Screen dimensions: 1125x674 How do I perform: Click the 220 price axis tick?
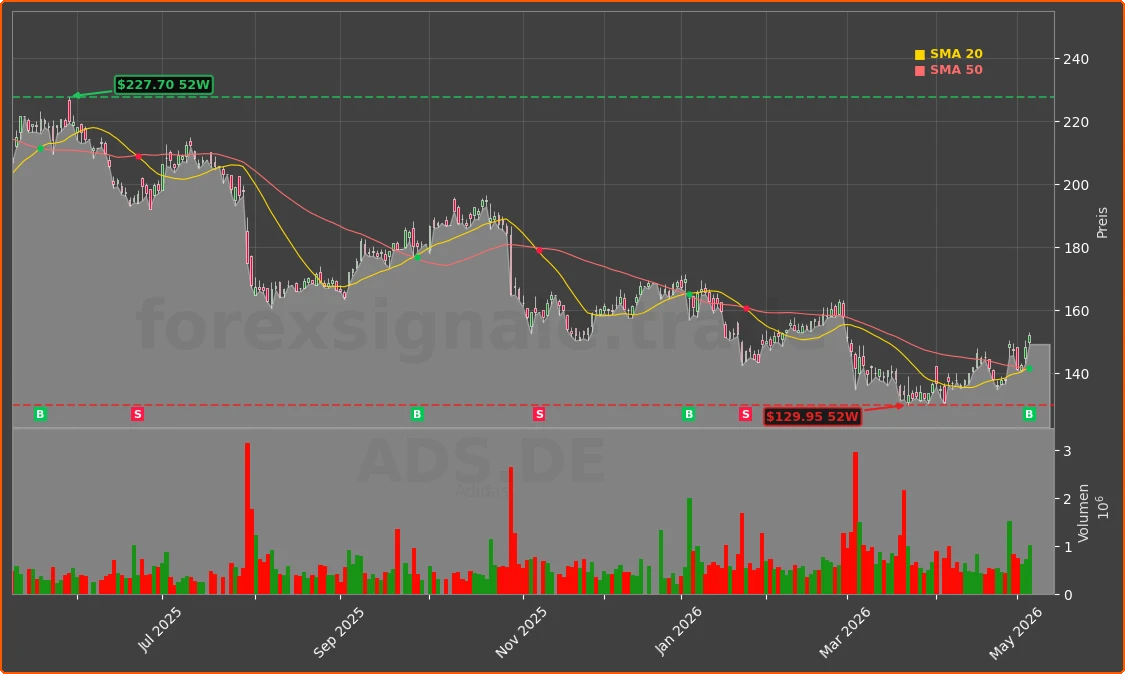(x=1075, y=122)
